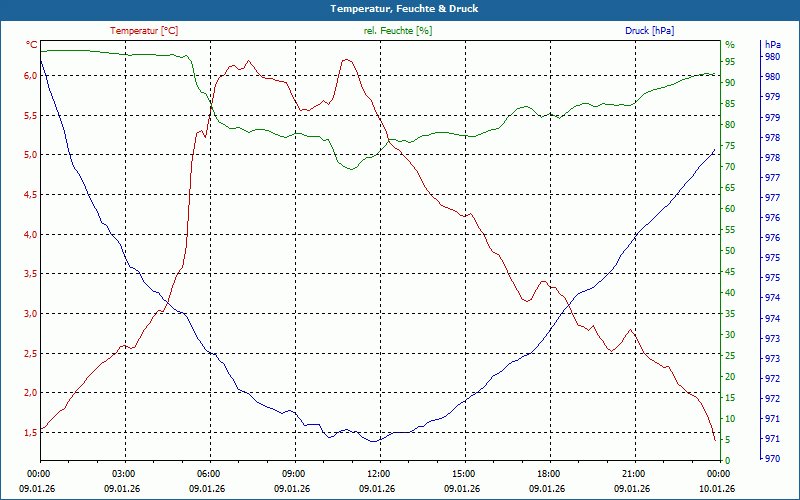Click the blue 'hPa' axis unit label
Viewport: 800px width, 500px height.
click(x=772, y=45)
